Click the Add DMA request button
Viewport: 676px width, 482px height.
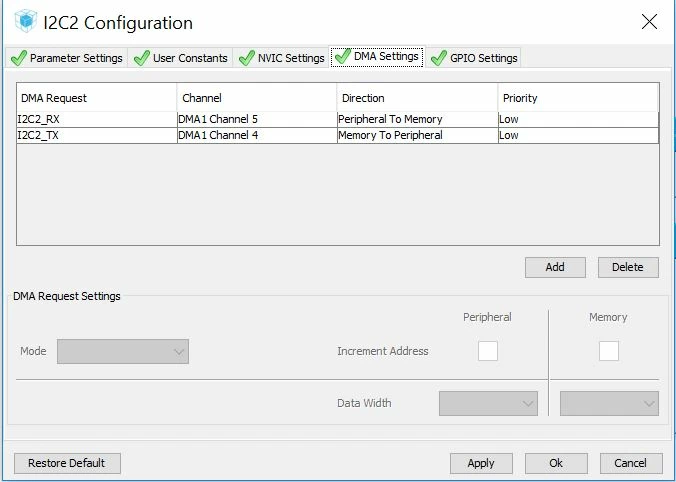[x=555, y=267]
